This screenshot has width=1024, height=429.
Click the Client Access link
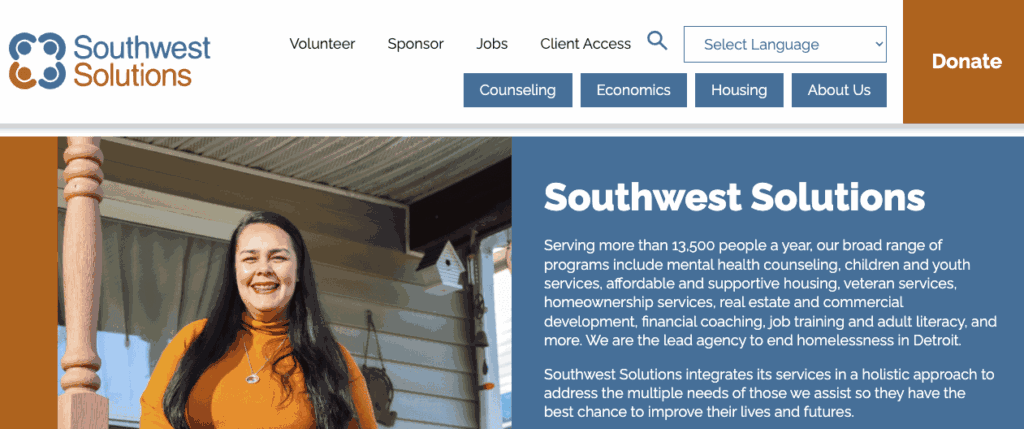pos(585,44)
